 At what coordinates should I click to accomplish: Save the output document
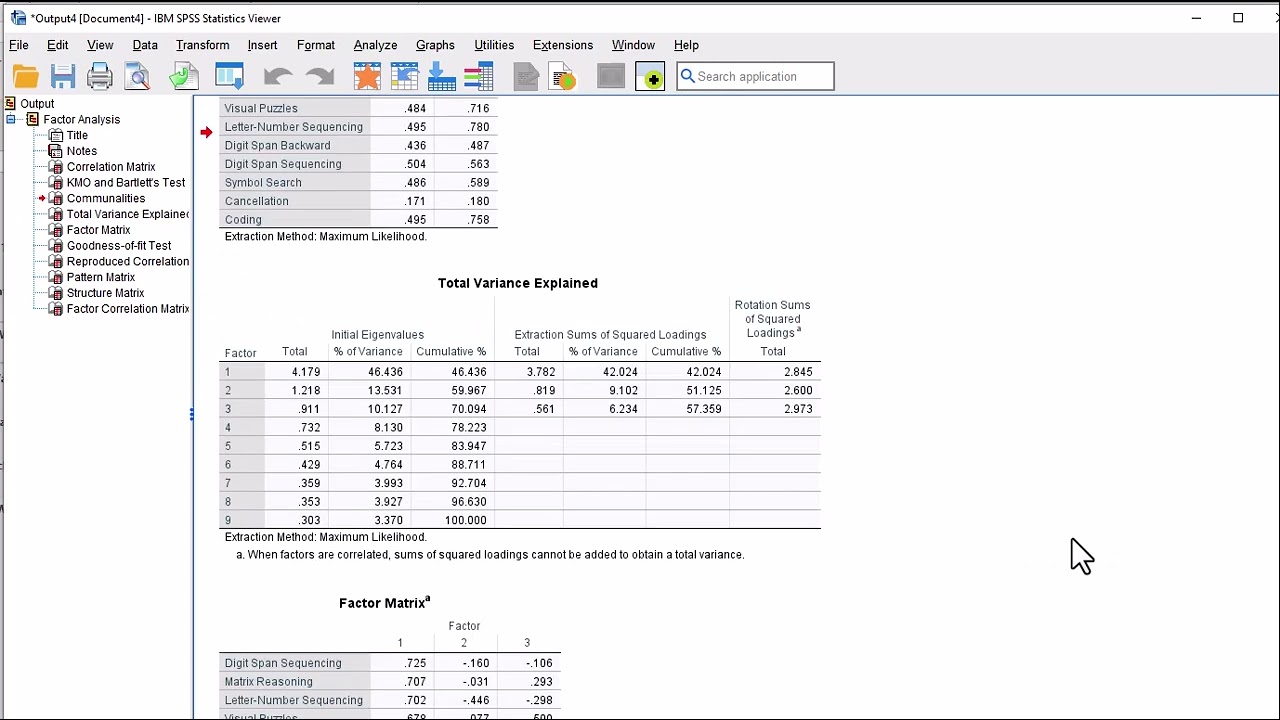click(63, 76)
